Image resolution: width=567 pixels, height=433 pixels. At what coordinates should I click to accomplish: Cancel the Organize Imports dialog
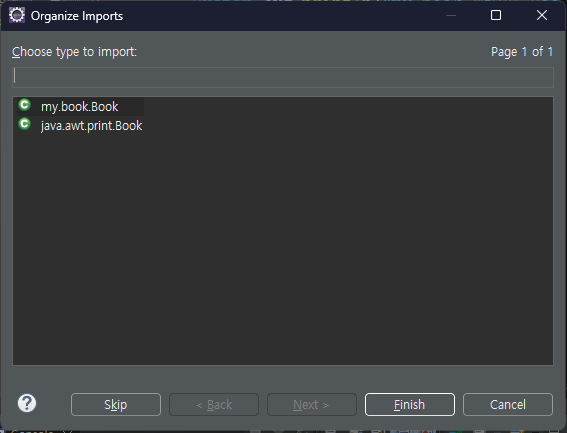(x=508, y=404)
